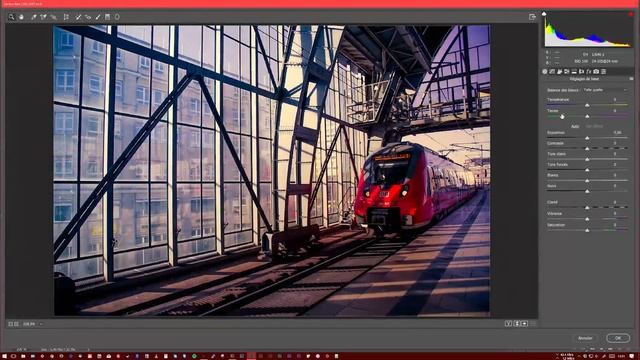
Task: Click the Clarté slider handle
Action: click(587, 208)
